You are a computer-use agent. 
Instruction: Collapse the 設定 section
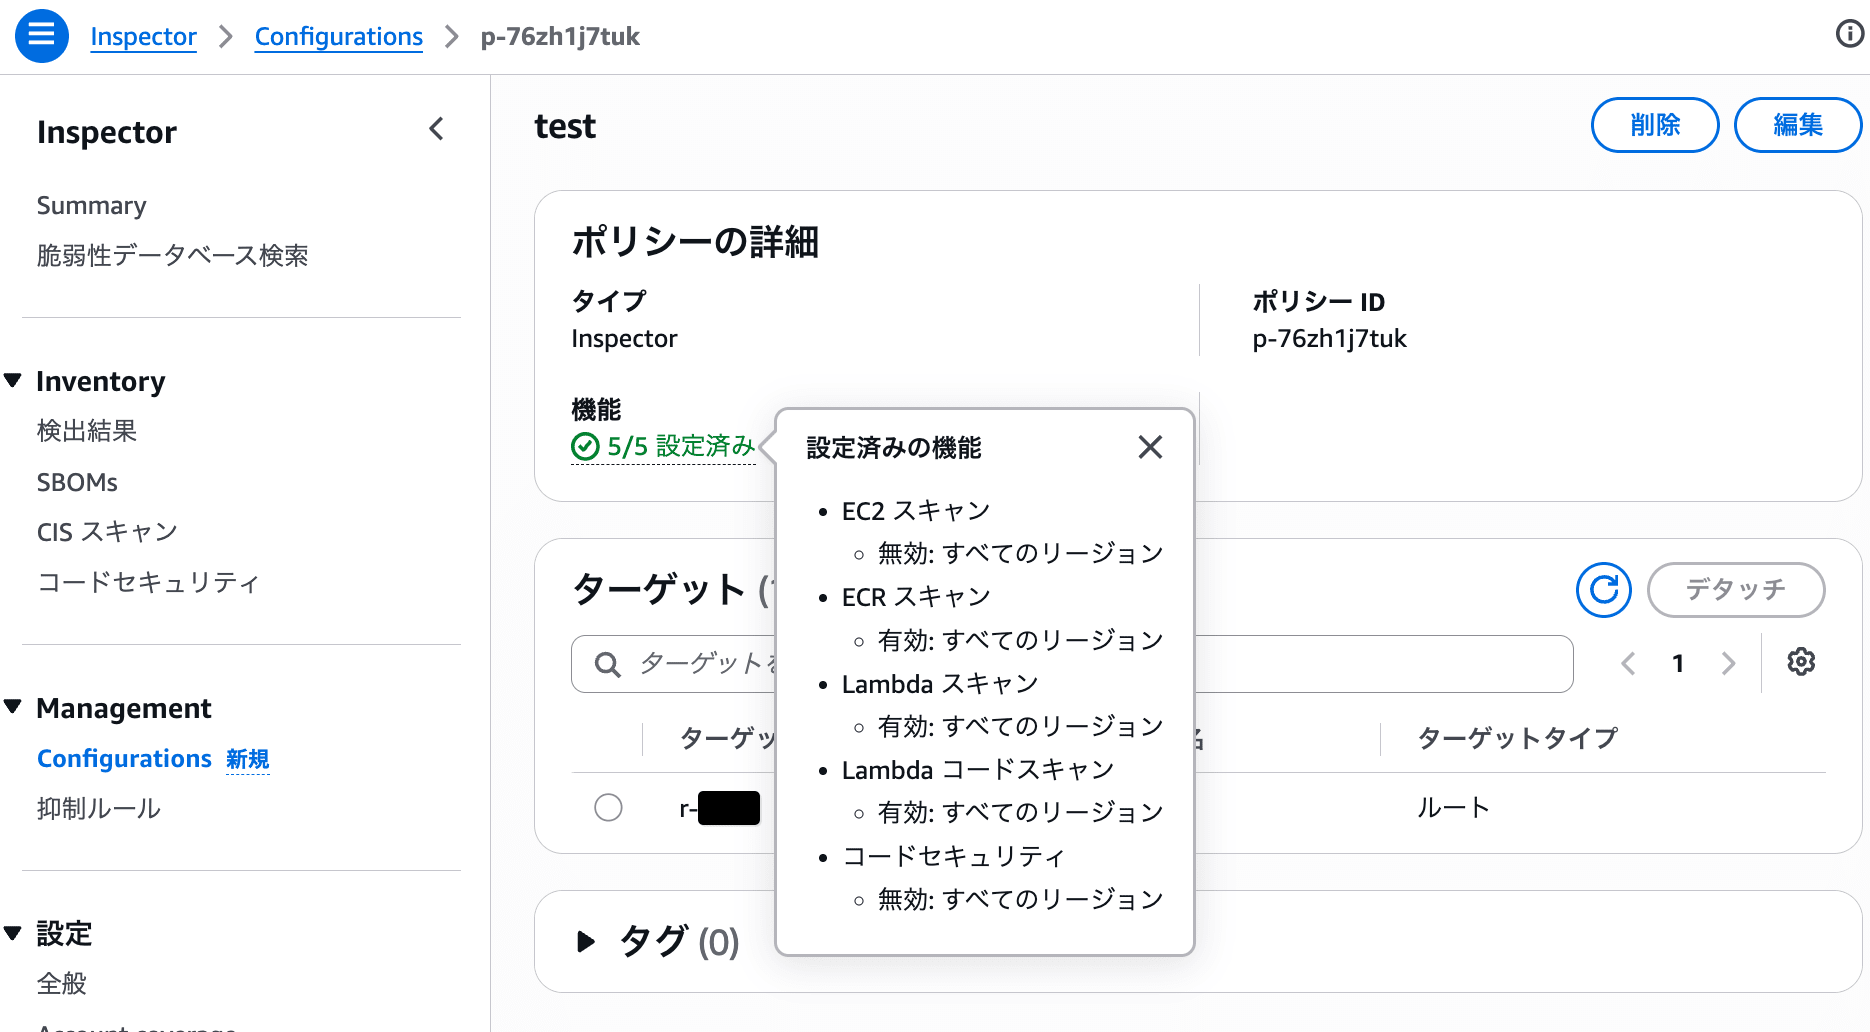click(13, 933)
